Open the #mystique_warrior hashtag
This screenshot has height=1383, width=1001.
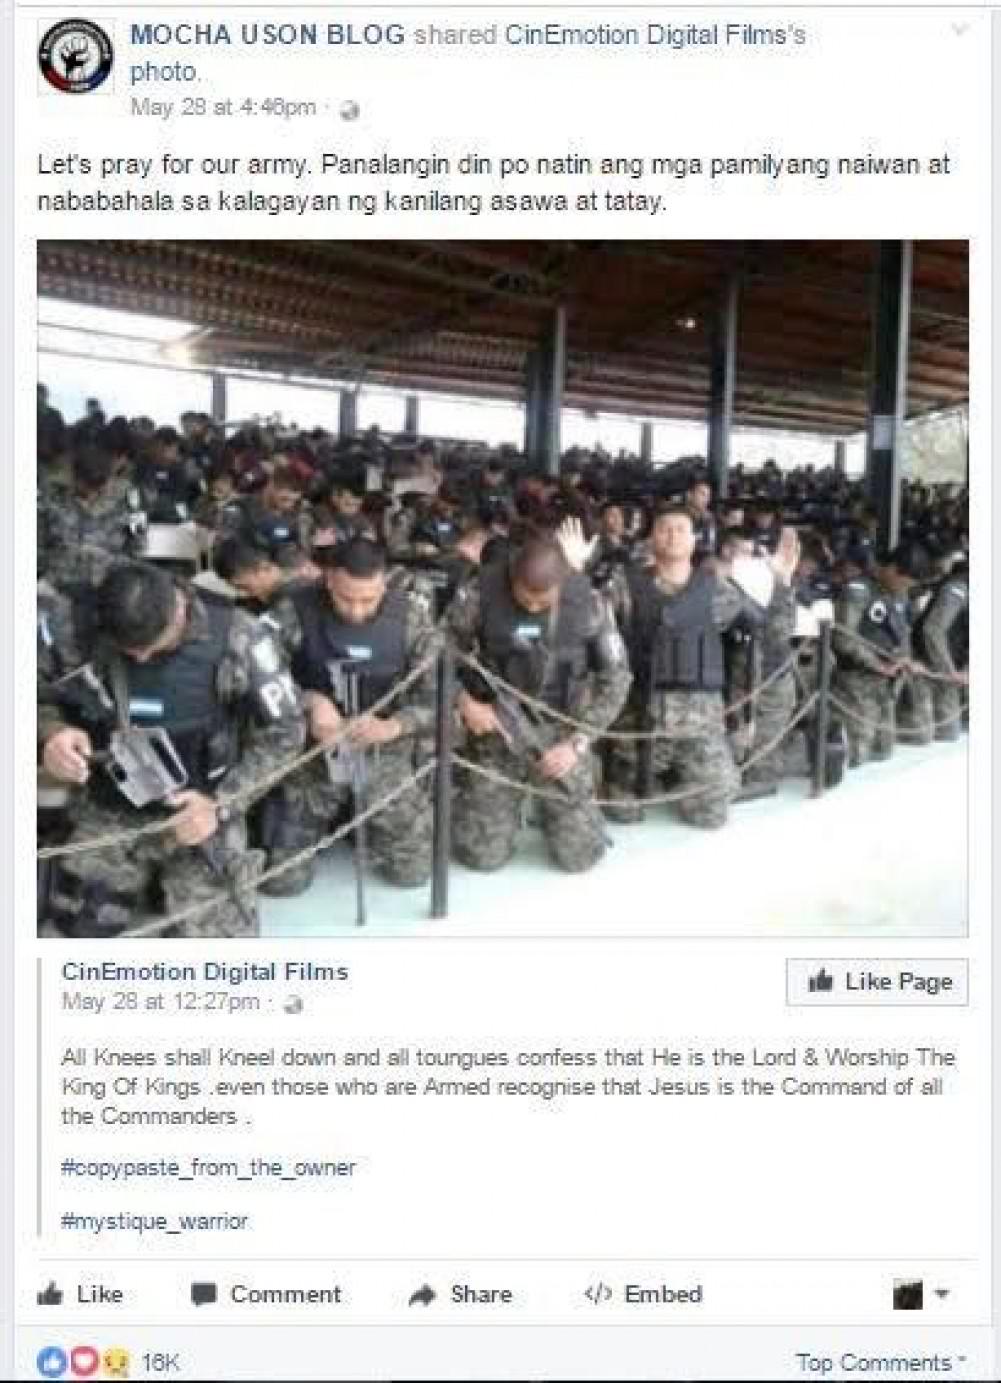[x=155, y=1221]
